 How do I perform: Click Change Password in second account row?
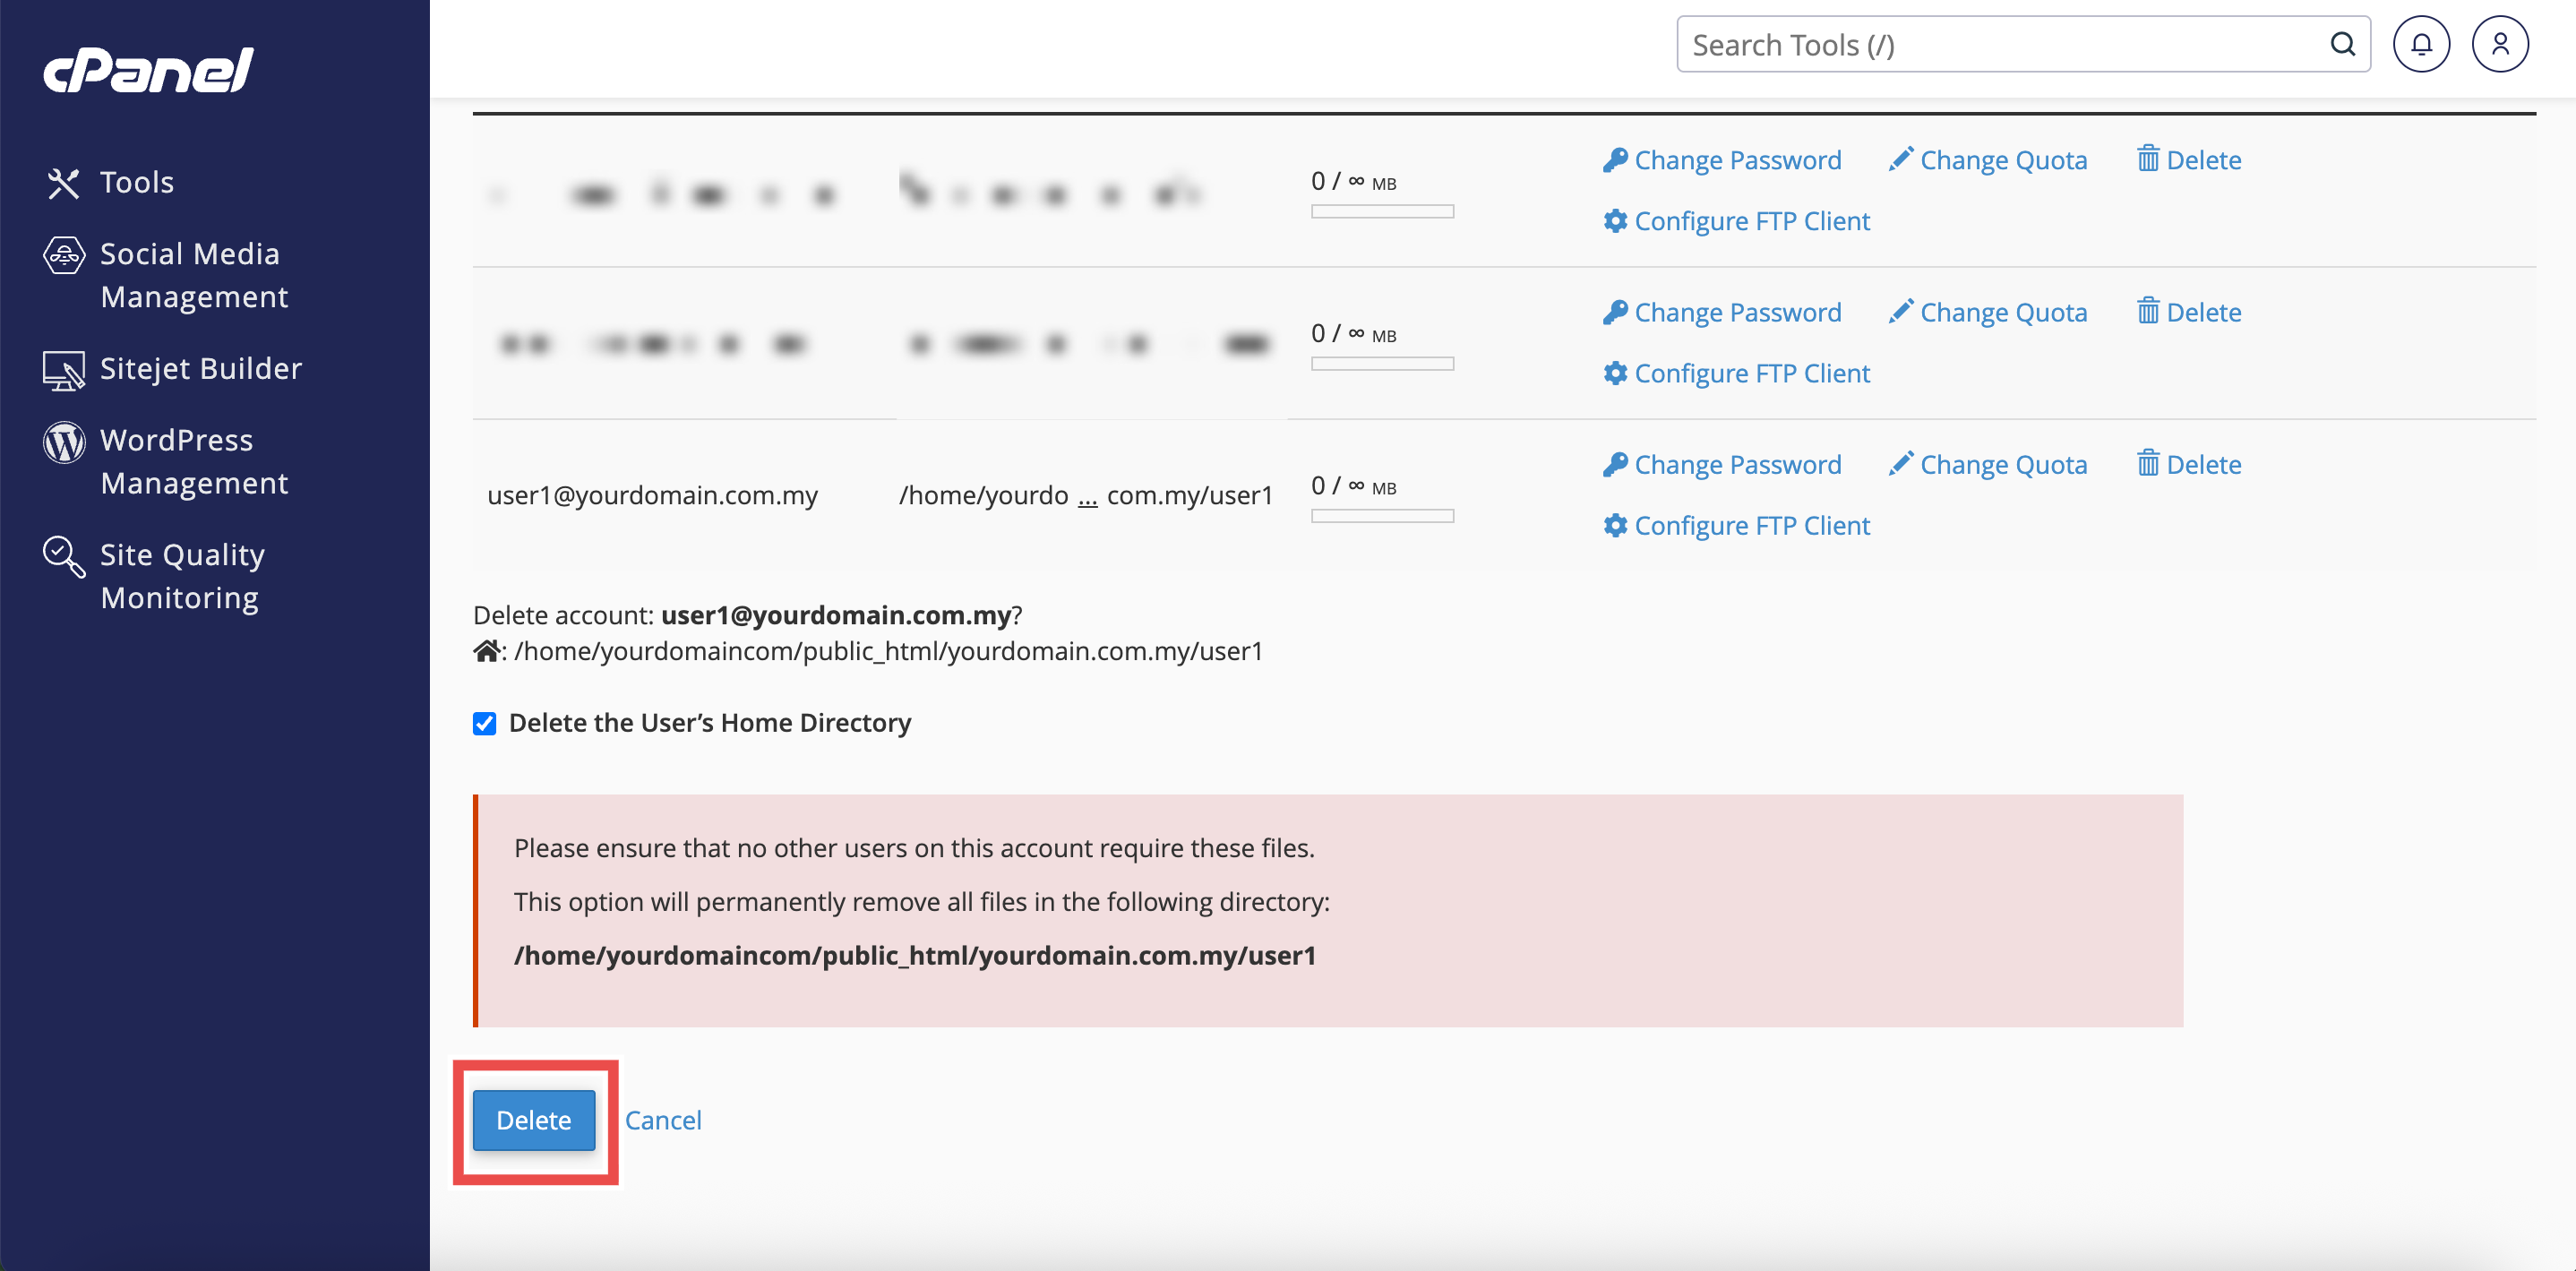coord(1737,313)
